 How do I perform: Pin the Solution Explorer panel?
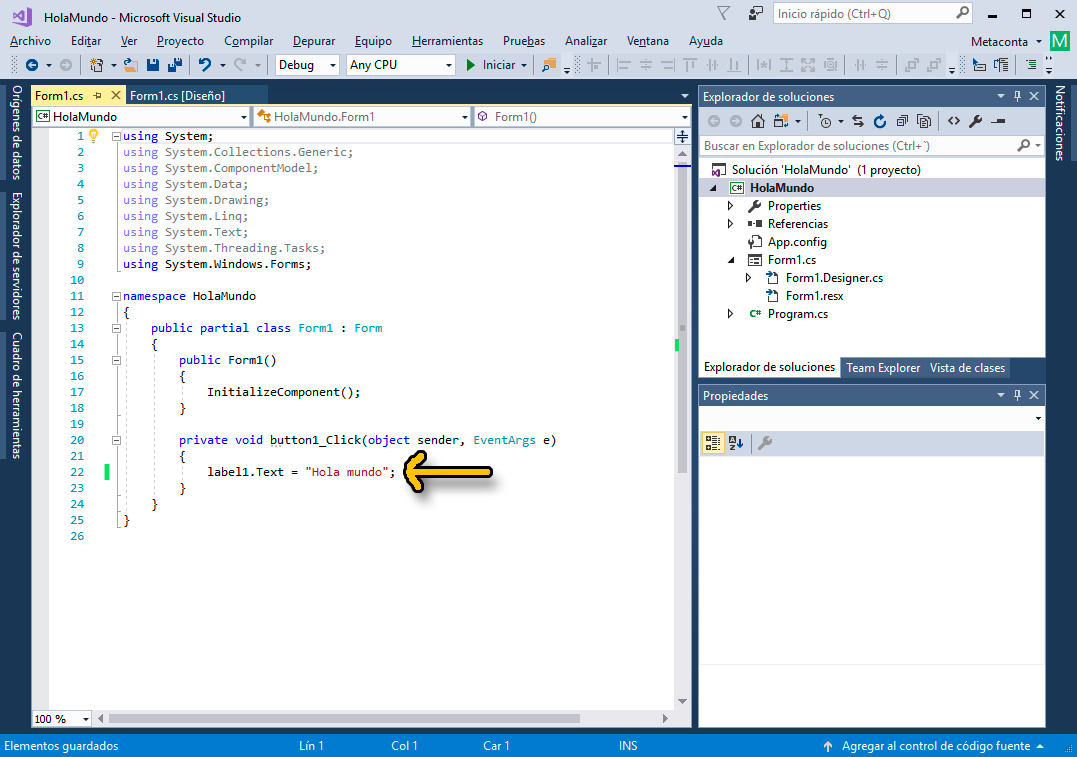coord(1017,96)
